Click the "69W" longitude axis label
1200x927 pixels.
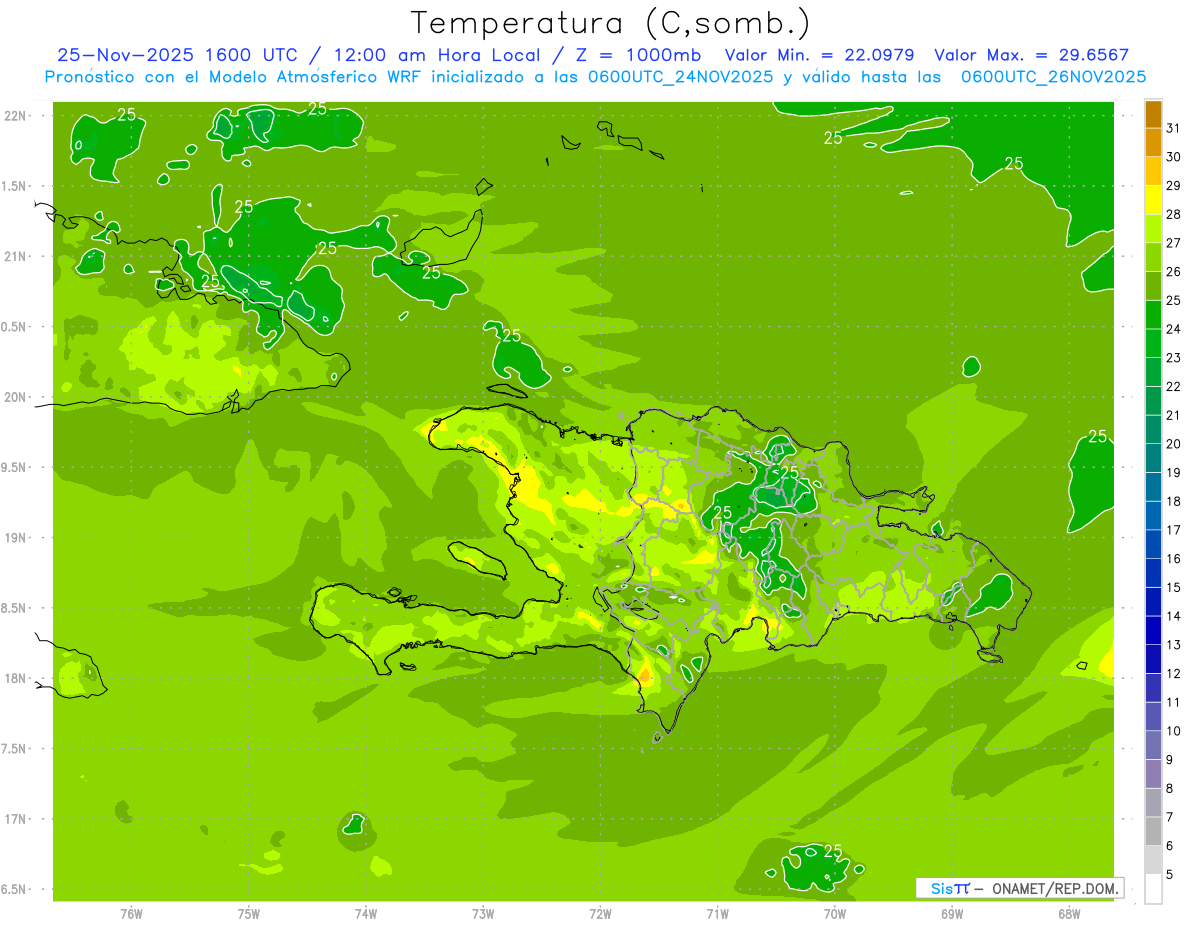click(952, 914)
